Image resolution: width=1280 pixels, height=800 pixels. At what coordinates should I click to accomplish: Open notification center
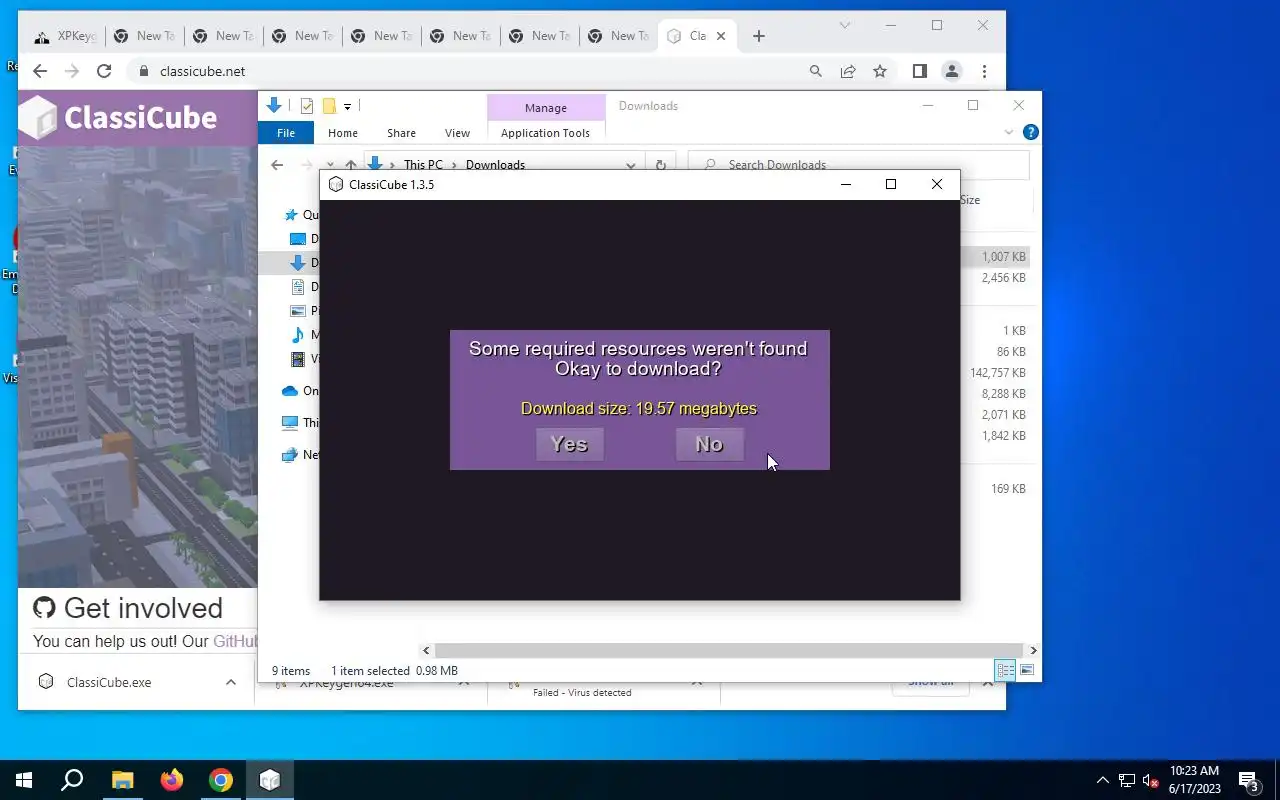tap(1249, 780)
